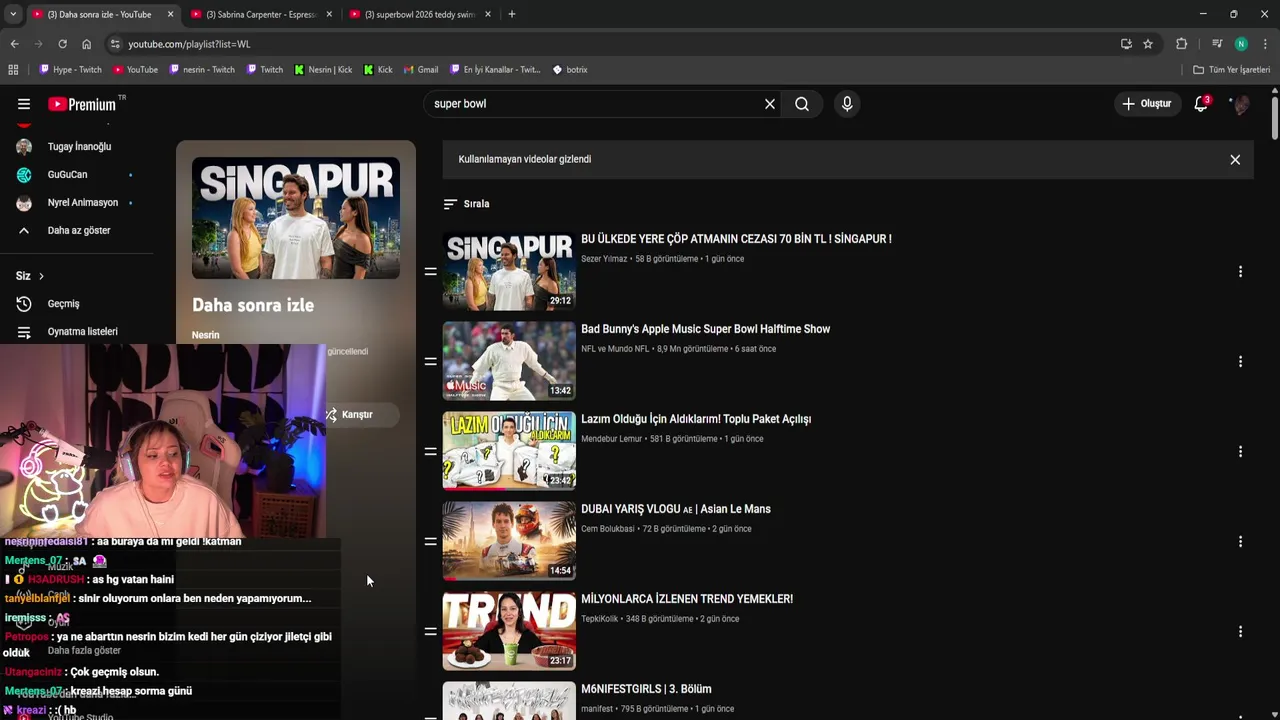This screenshot has height=720, width=1280.
Task: Open Nyrel Animasyon subscription
Action: tap(82, 203)
